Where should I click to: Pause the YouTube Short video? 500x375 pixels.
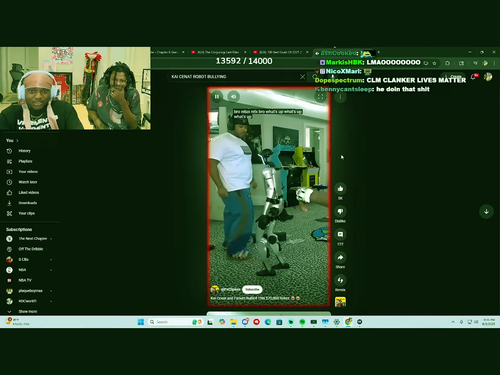217,97
